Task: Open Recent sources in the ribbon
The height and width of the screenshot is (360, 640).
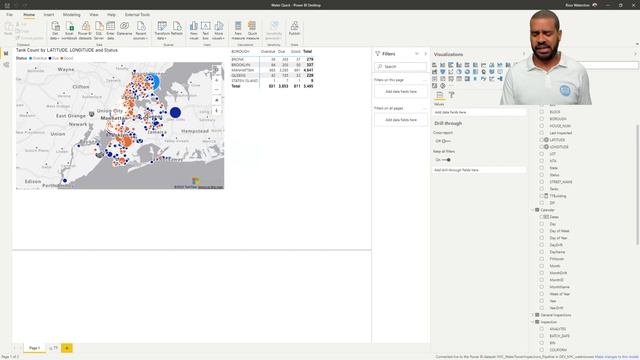Action: coord(140,31)
